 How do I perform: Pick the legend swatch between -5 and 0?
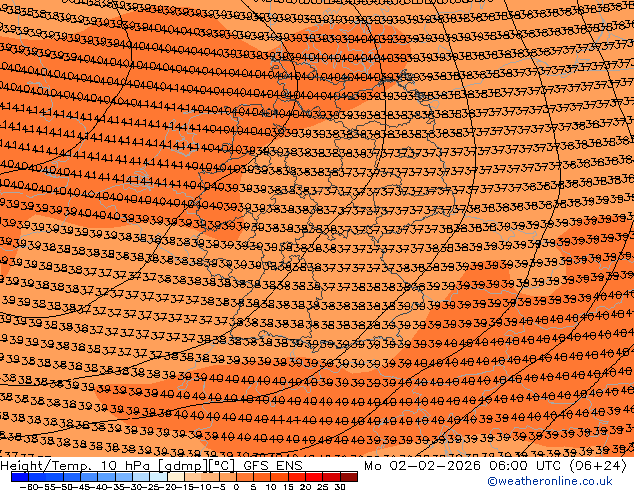[x=228, y=477]
